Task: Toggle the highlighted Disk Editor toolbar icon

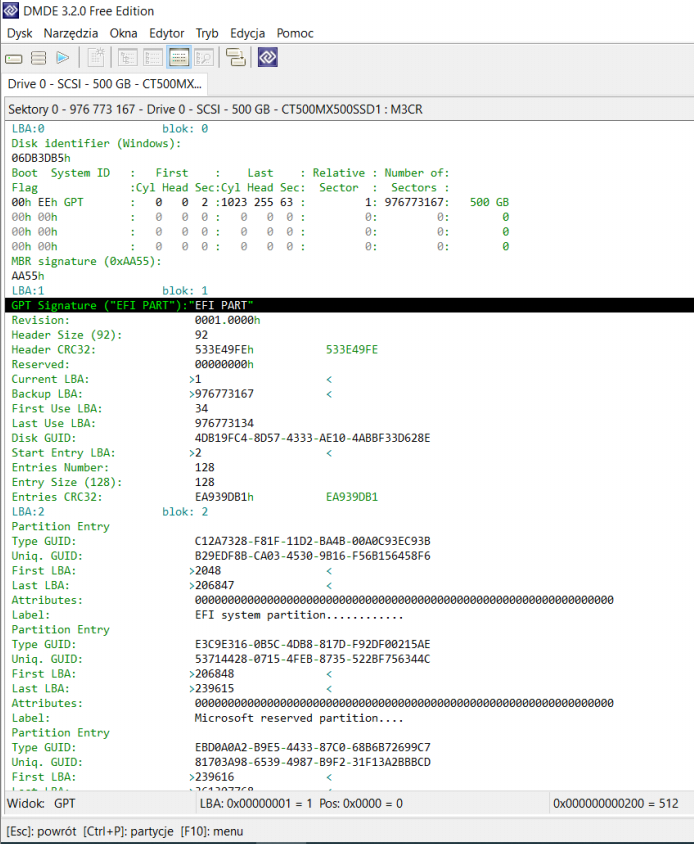Action: tap(179, 58)
